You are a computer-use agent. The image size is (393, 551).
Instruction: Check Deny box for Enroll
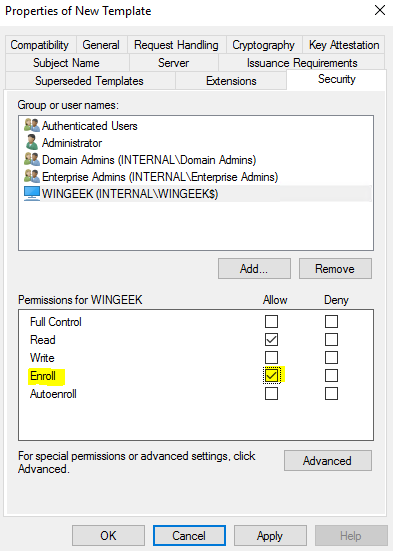tap(331, 376)
